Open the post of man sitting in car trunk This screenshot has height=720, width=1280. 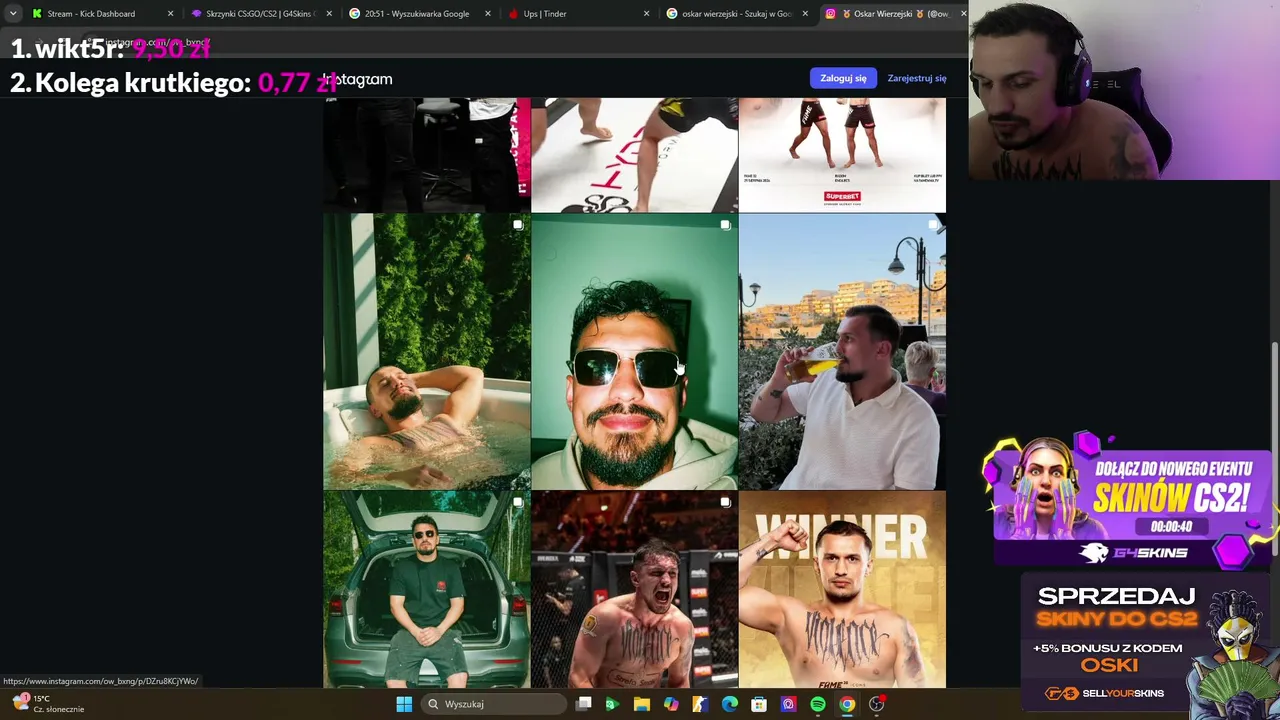pos(427,590)
